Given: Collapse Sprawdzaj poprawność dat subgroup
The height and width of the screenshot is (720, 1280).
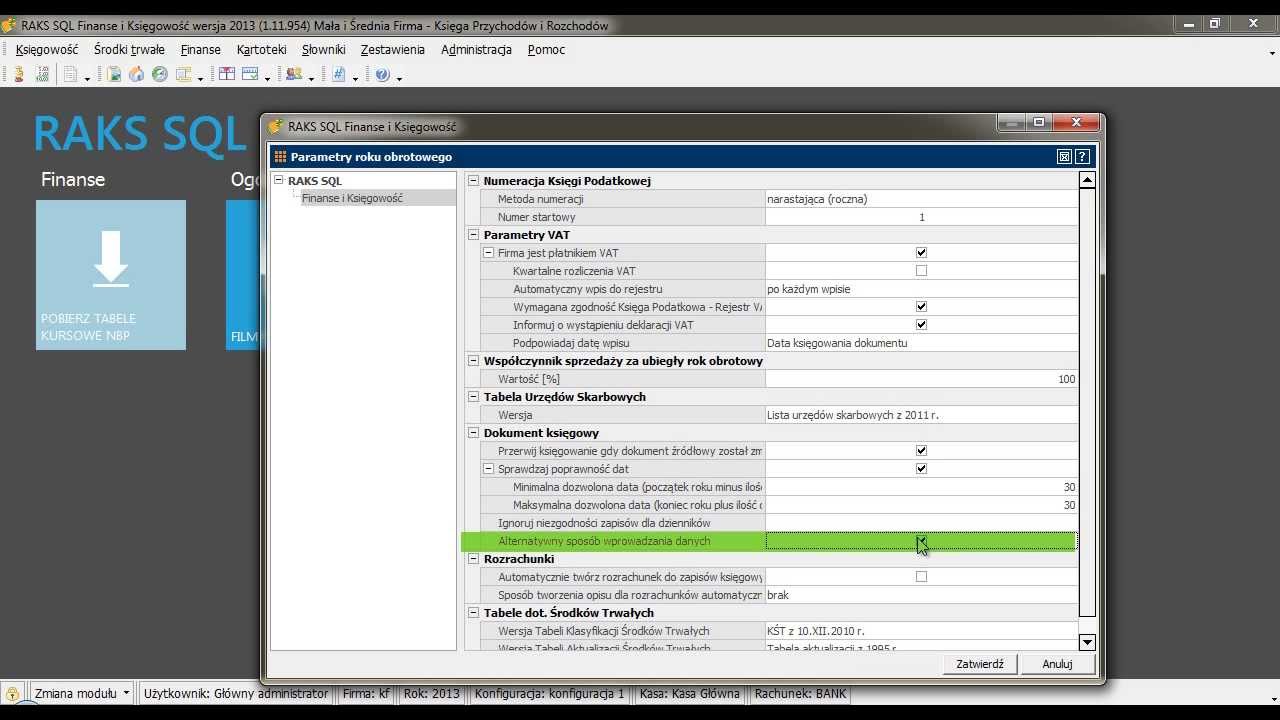Looking at the screenshot, I should pyautogui.click(x=489, y=469).
